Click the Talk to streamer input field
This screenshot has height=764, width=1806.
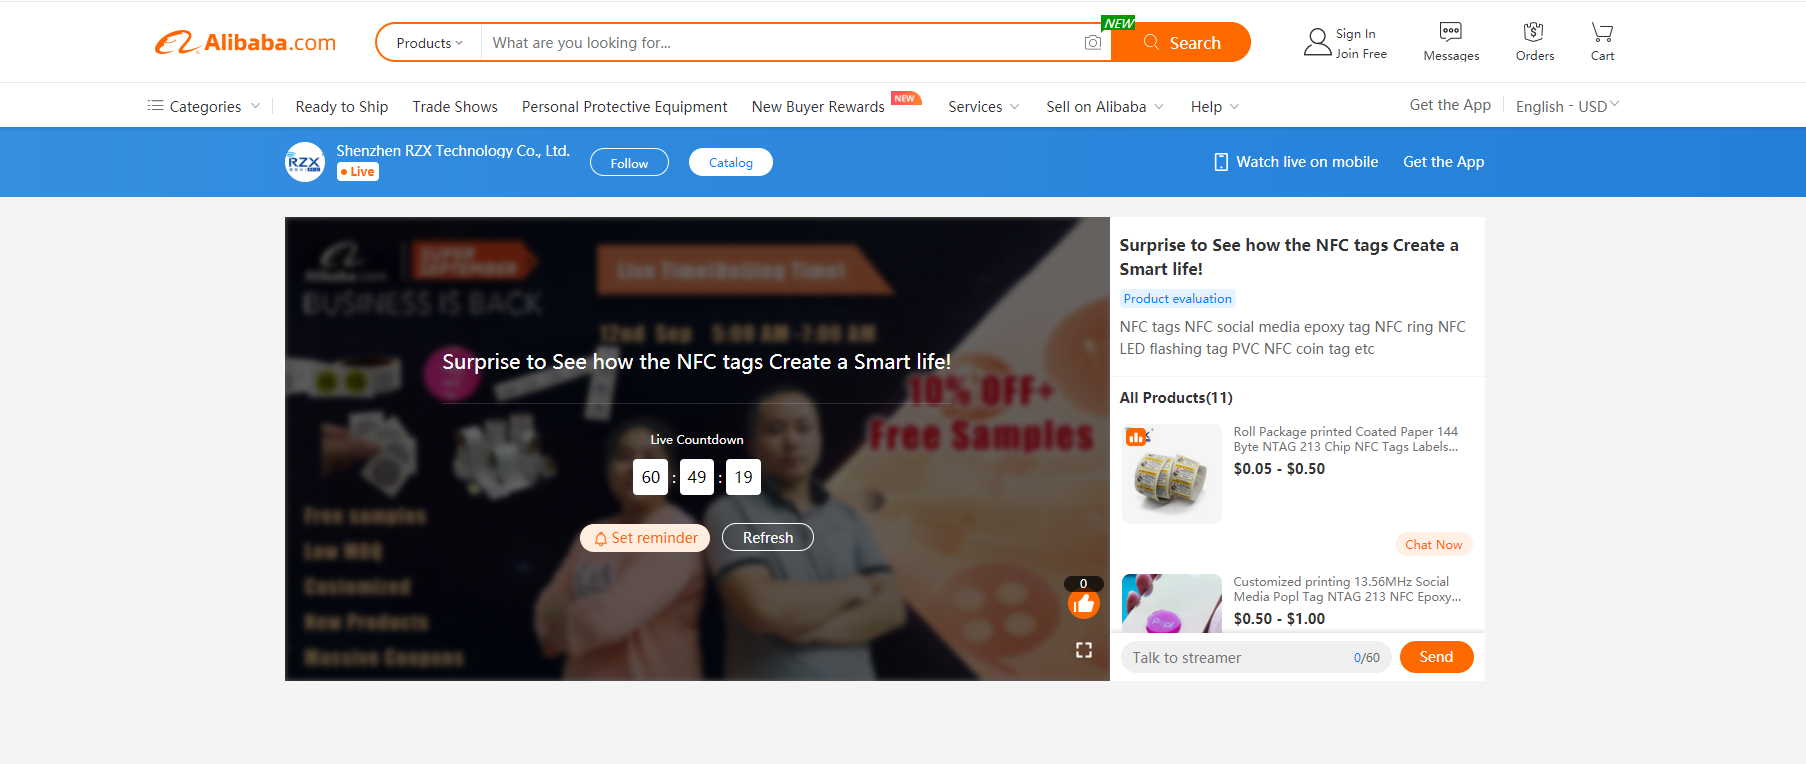1256,657
